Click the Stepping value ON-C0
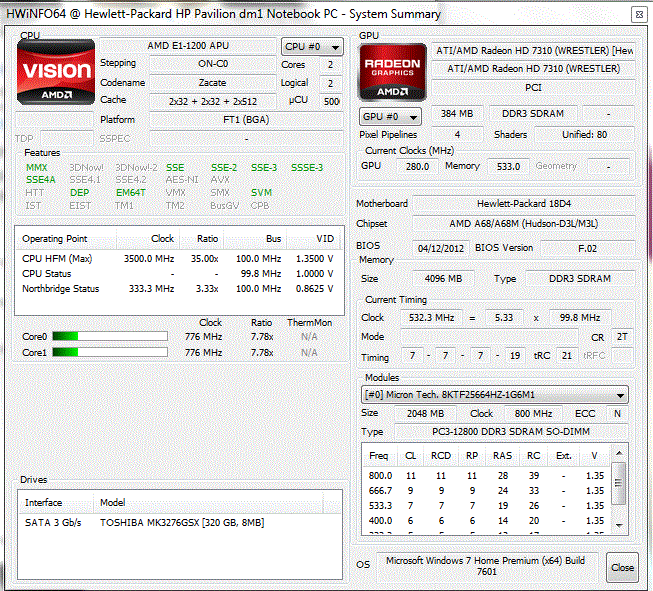Viewport: 653px width, 591px height. point(213,64)
